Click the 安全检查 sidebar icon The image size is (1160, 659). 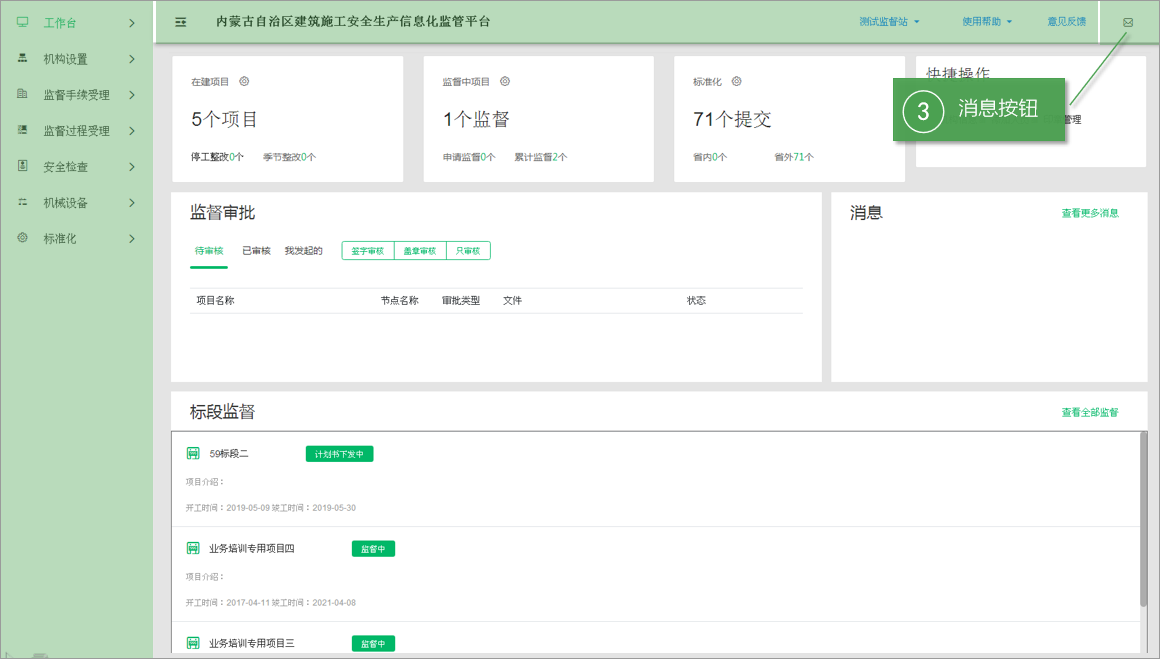pos(23,166)
